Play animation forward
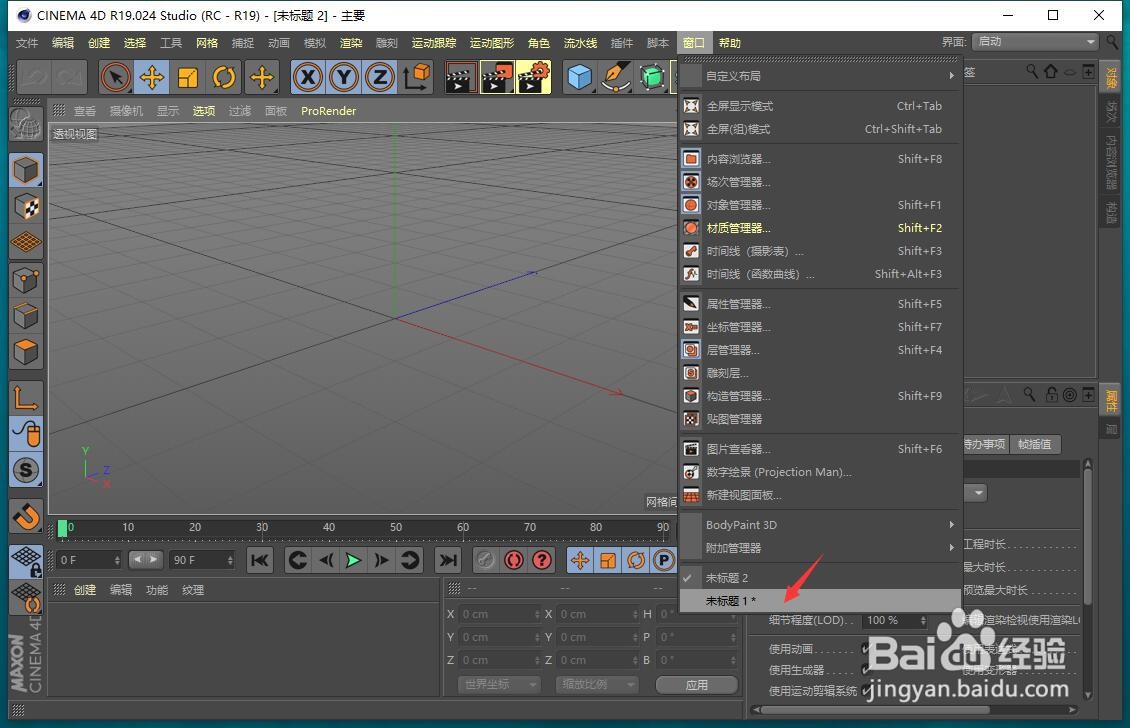The height and width of the screenshot is (728, 1130). pyautogui.click(x=353, y=560)
